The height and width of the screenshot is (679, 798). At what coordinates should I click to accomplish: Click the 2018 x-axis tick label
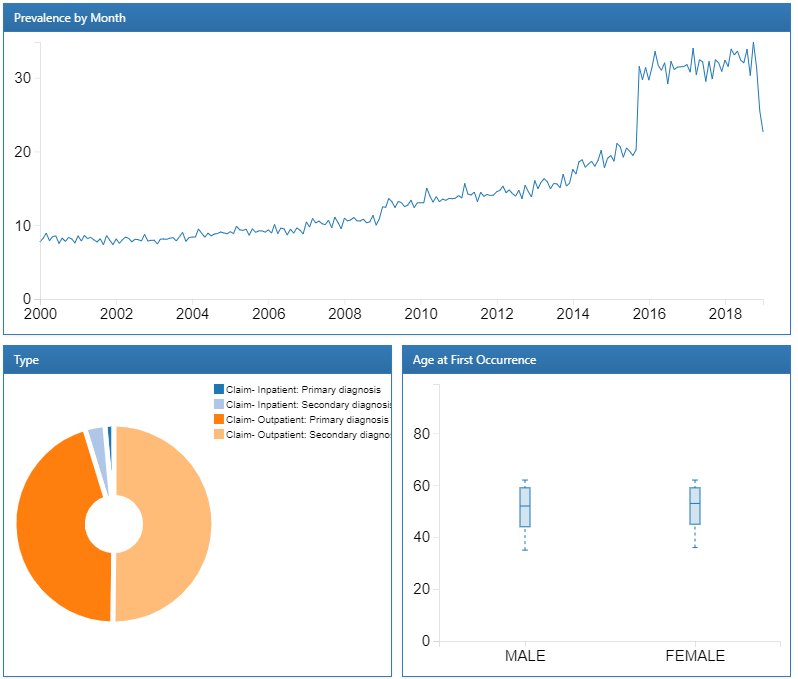725,314
